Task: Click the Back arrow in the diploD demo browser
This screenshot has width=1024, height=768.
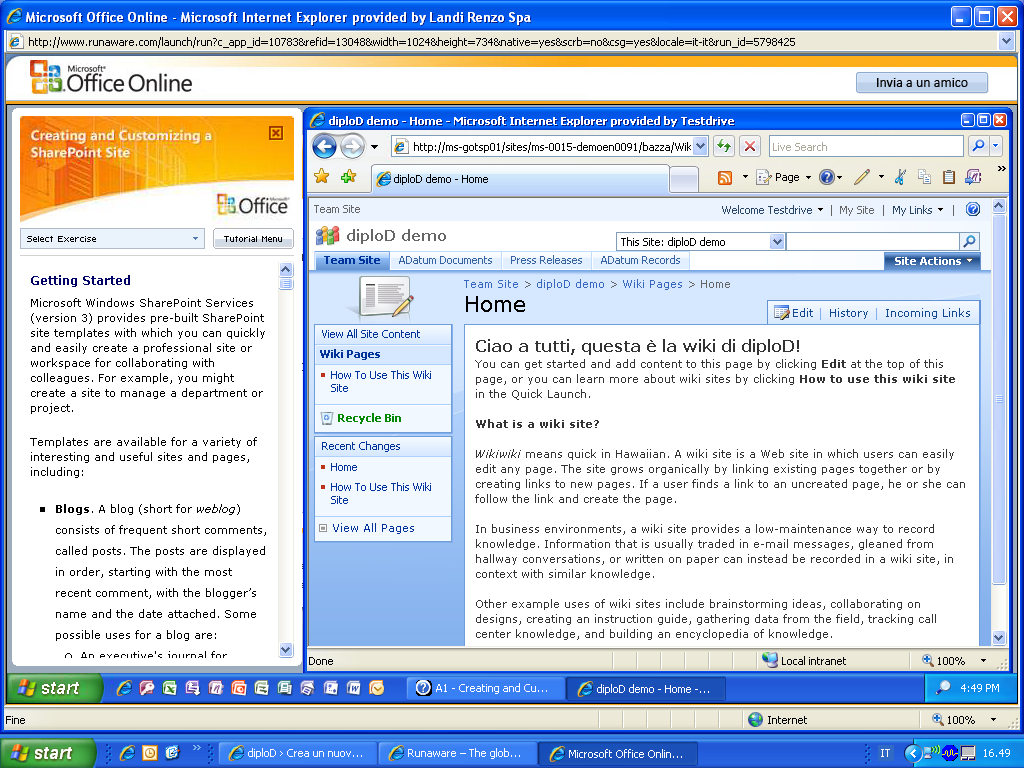Action: [x=325, y=146]
